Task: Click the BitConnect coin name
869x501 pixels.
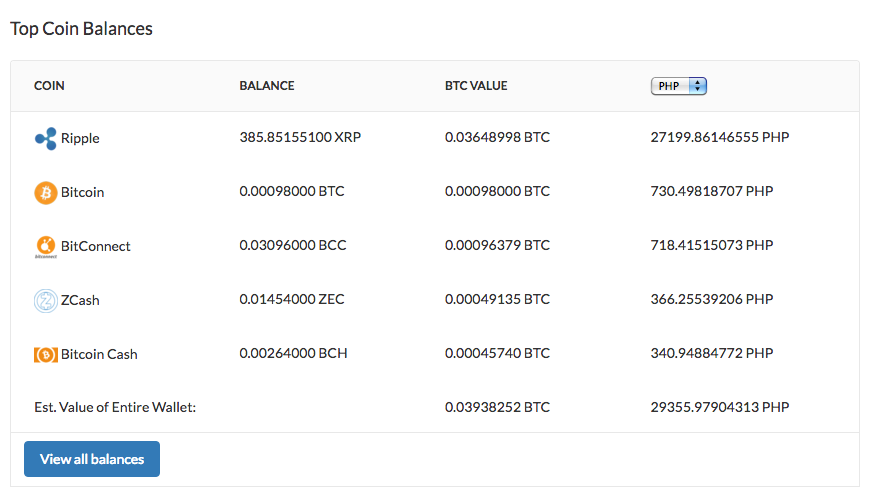Action: click(x=95, y=246)
